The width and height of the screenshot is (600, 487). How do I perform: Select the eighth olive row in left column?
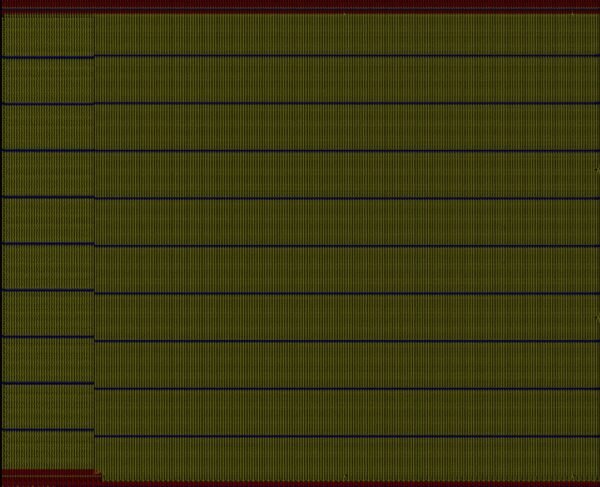point(47,360)
